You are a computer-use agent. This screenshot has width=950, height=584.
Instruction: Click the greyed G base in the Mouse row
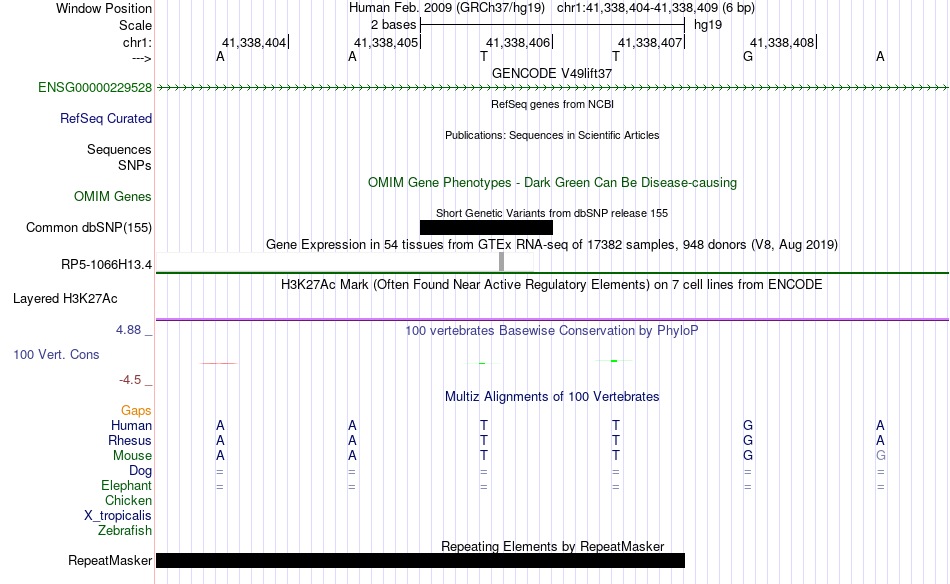pyautogui.click(x=880, y=456)
